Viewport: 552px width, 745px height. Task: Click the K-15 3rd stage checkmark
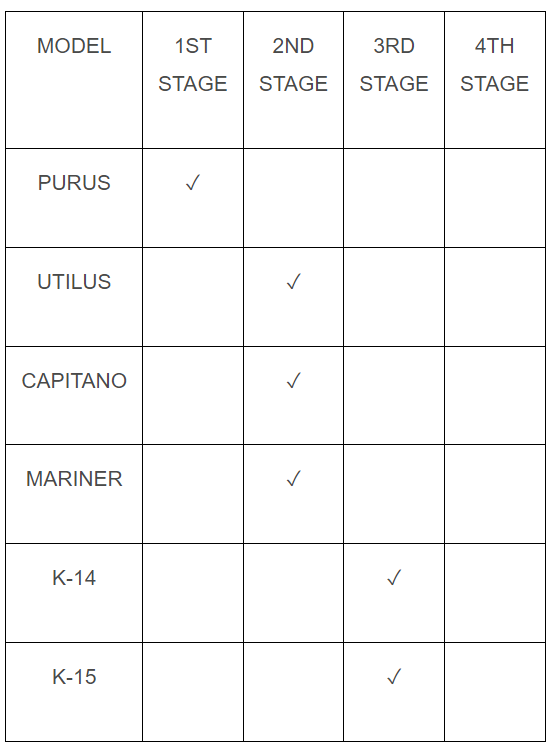394,676
